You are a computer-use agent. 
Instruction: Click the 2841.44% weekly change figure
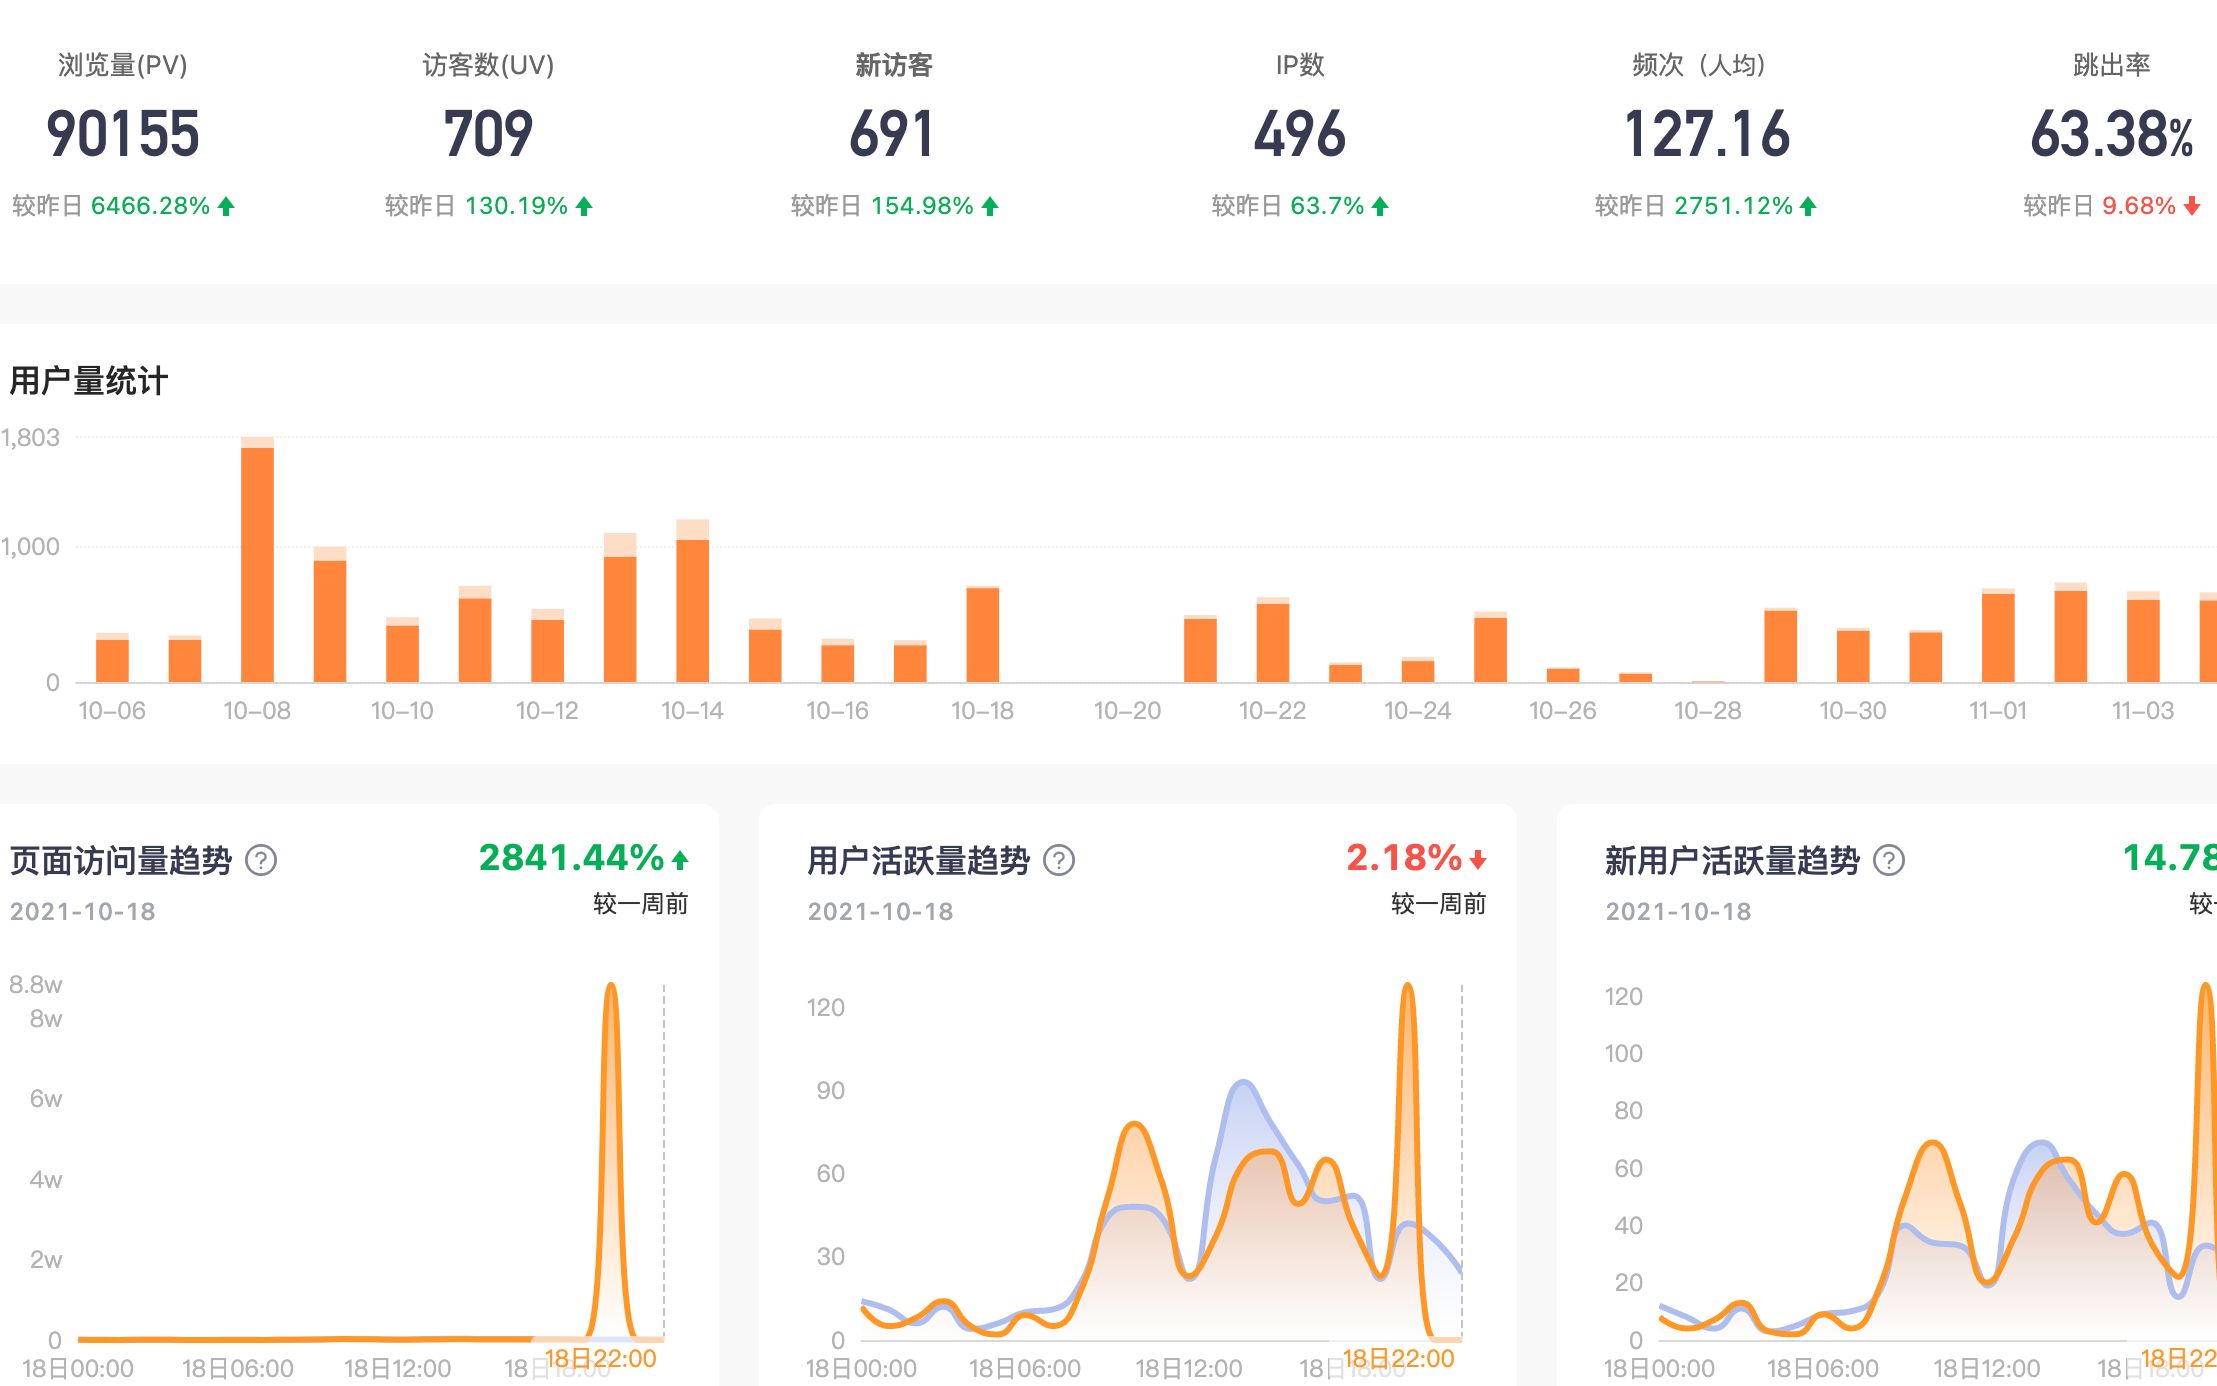click(571, 858)
